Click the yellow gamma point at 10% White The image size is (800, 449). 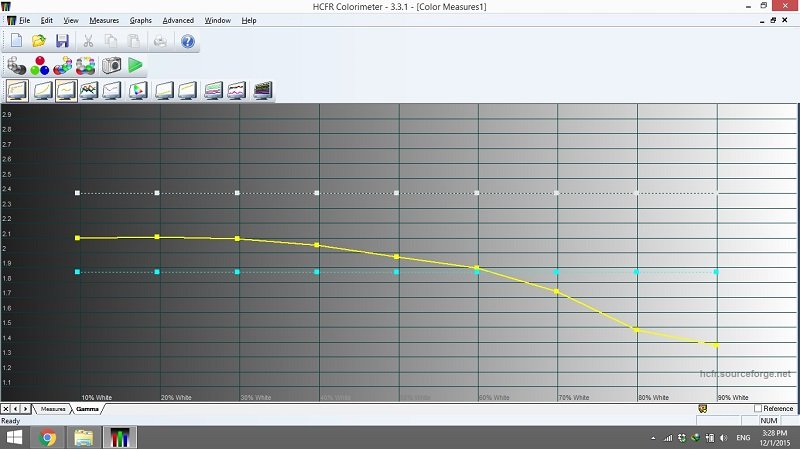point(78,238)
